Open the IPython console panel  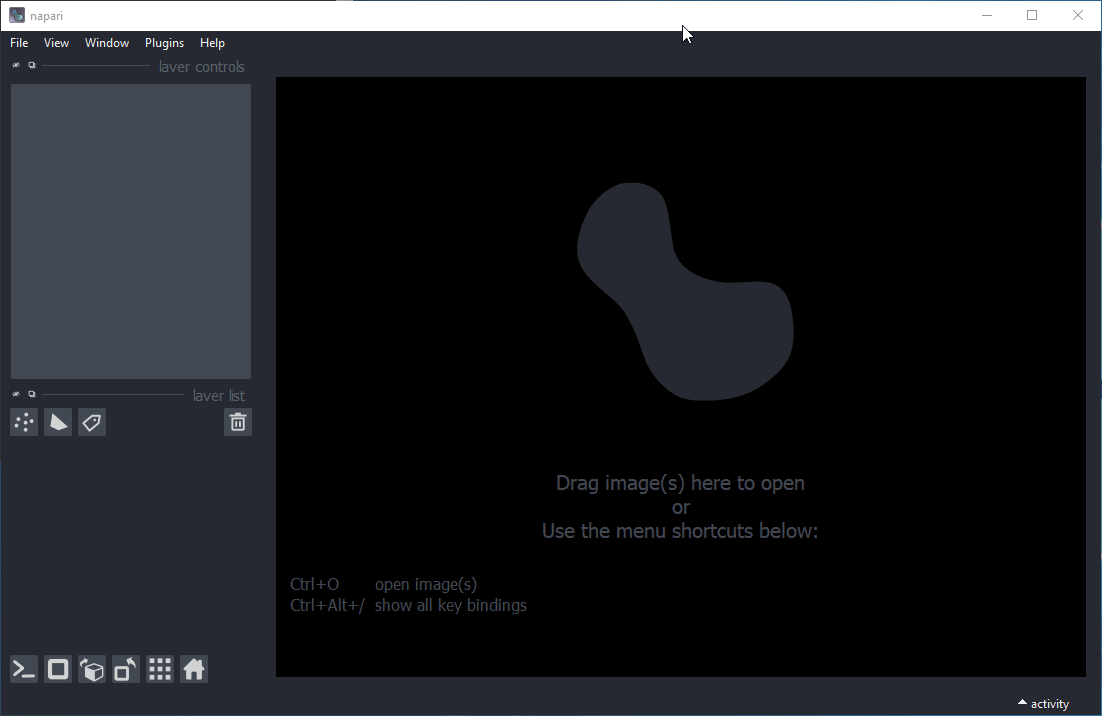coord(24,670)
